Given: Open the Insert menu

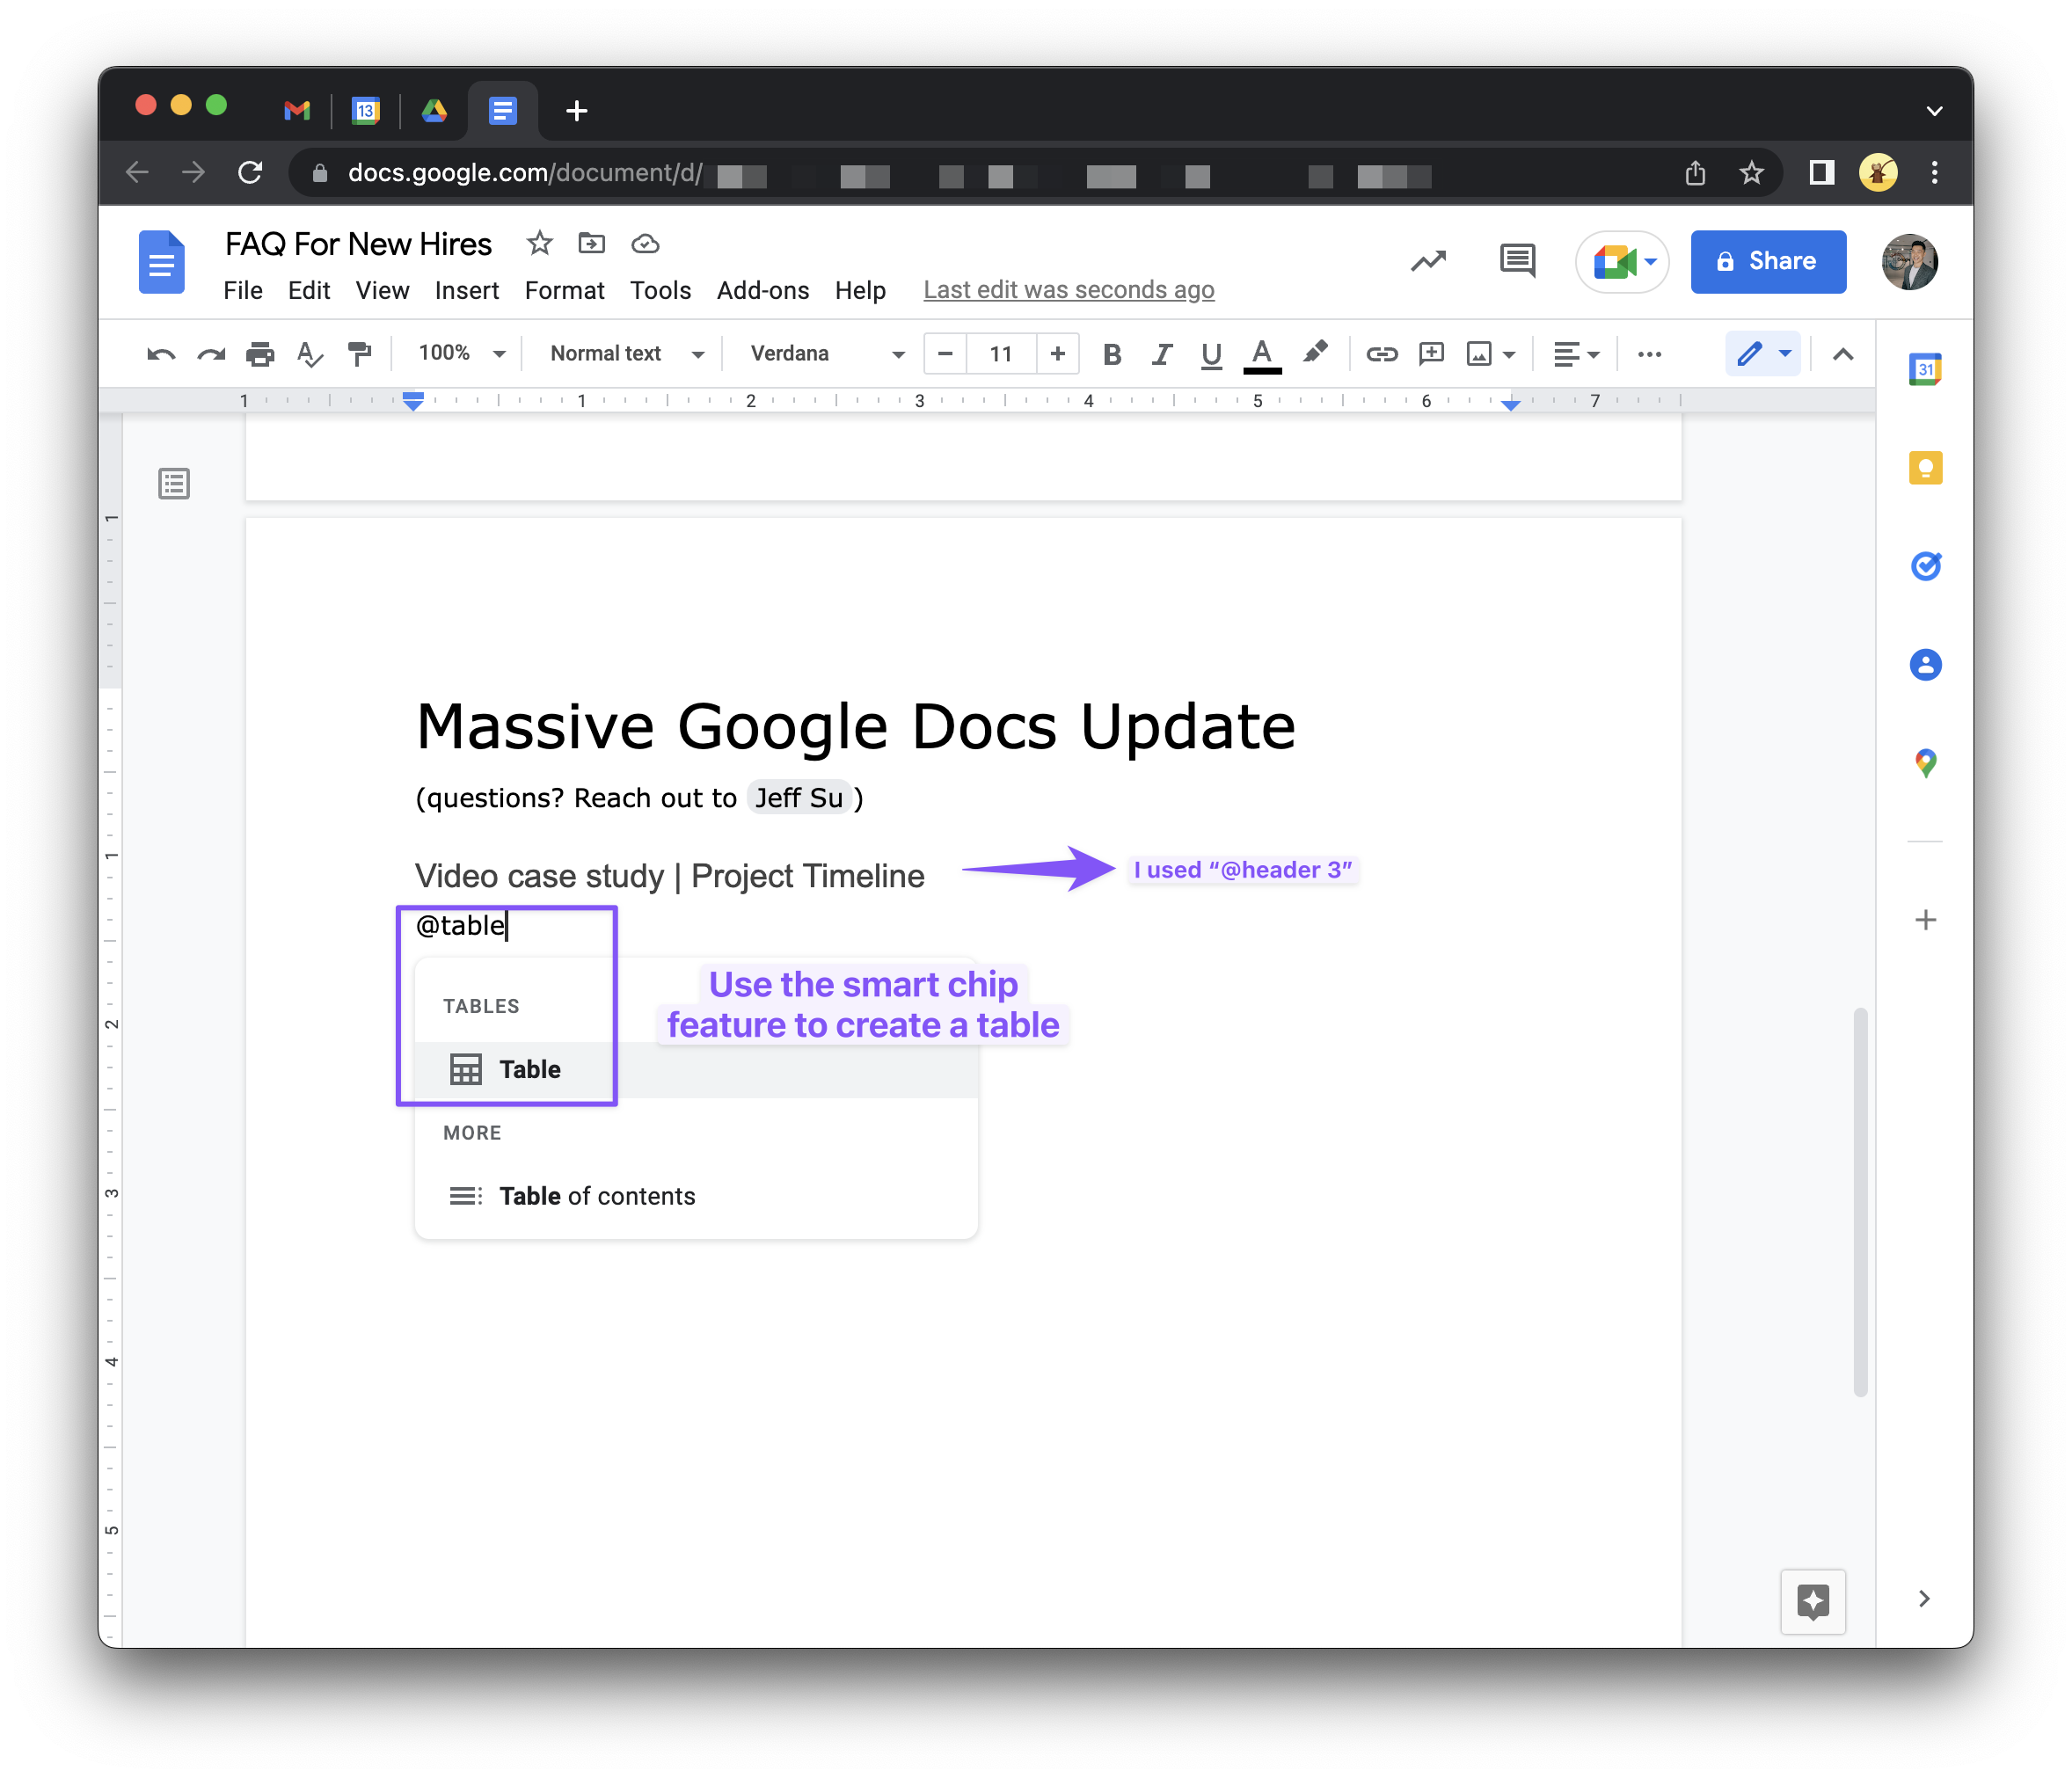Looking at the screenshot, I should coord(467,291).
